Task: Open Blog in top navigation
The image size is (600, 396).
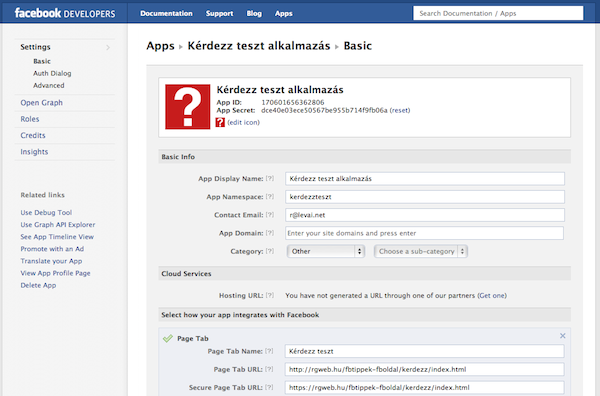Action: pyautogui.click(x=254, y=13)
